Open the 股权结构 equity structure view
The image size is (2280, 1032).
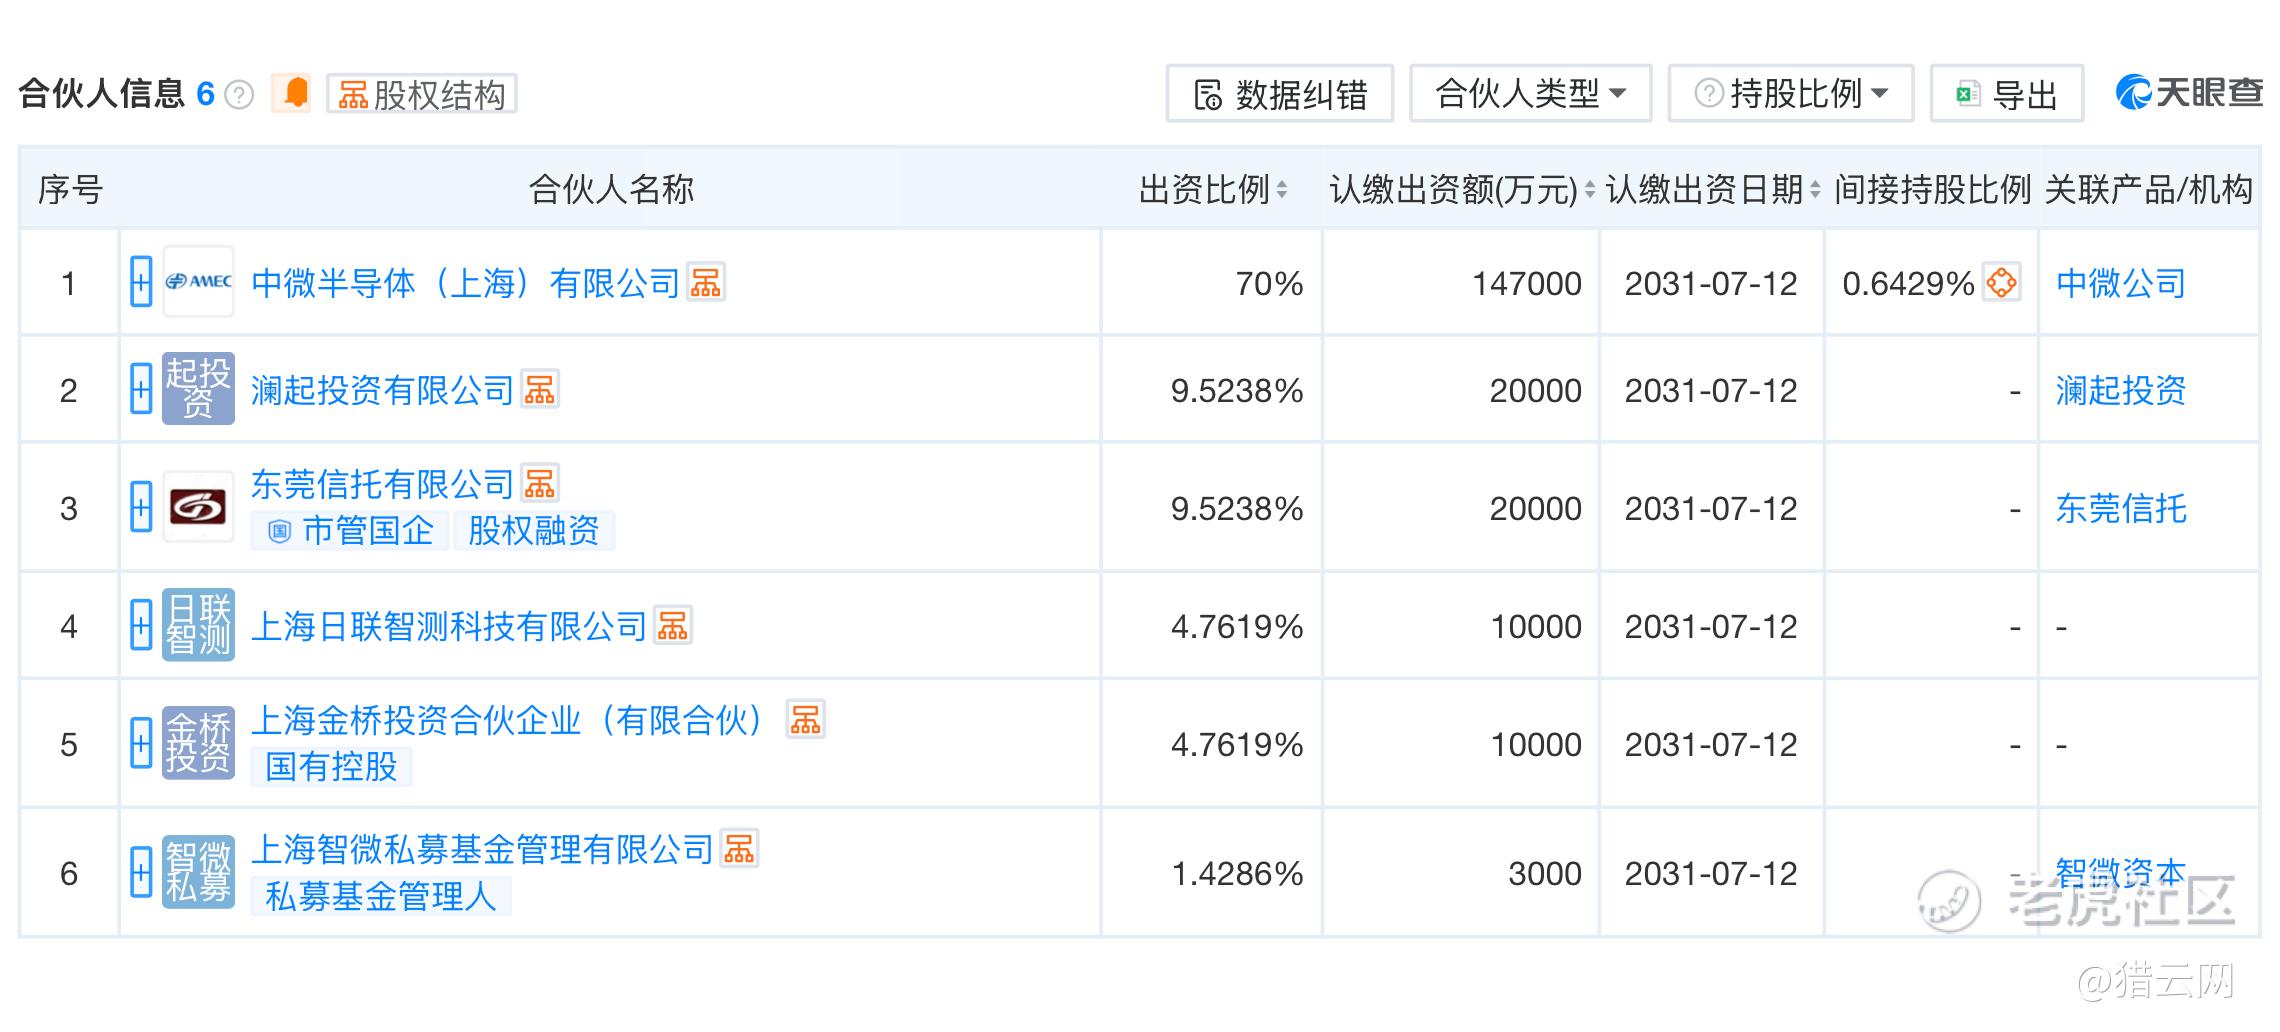click(x=421, y=94)
